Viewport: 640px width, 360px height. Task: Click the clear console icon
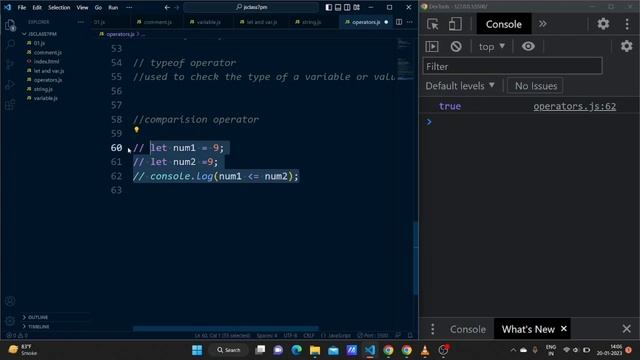(456, 47)
